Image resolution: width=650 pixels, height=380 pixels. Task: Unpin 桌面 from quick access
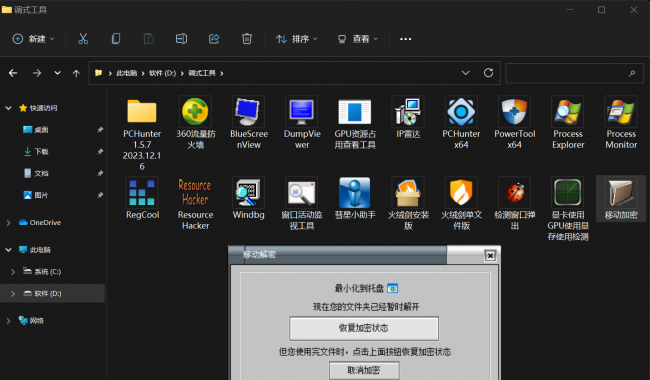(100, 130)
